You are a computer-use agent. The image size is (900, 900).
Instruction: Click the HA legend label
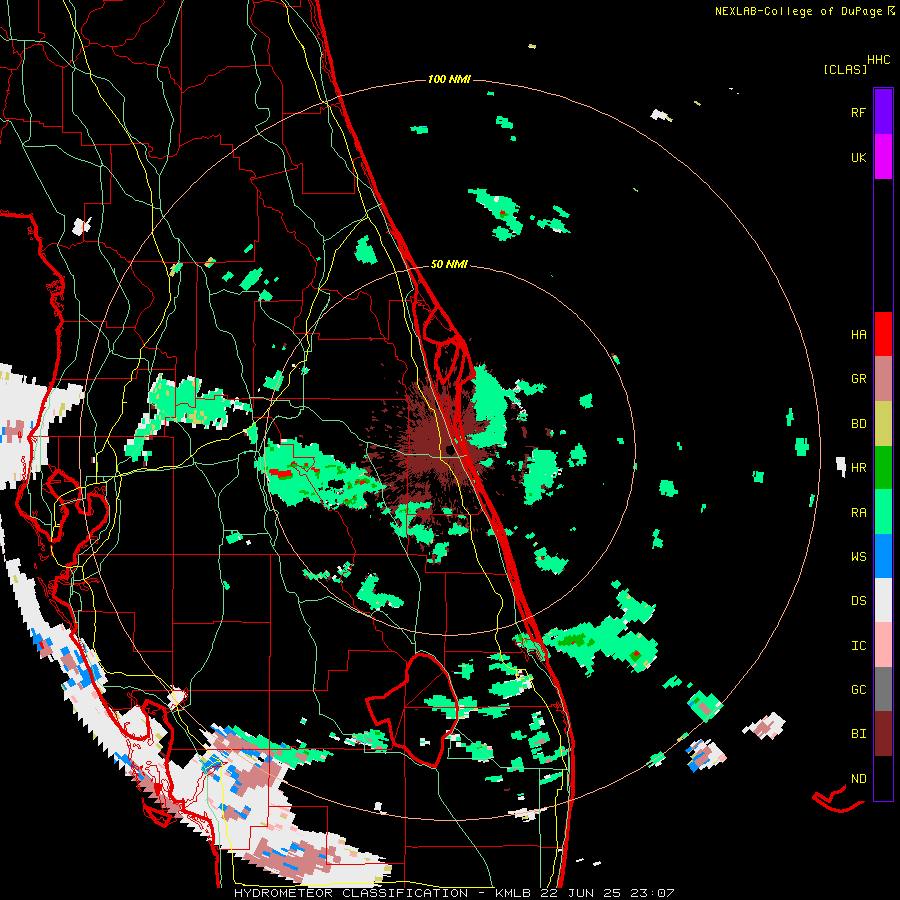859,335
